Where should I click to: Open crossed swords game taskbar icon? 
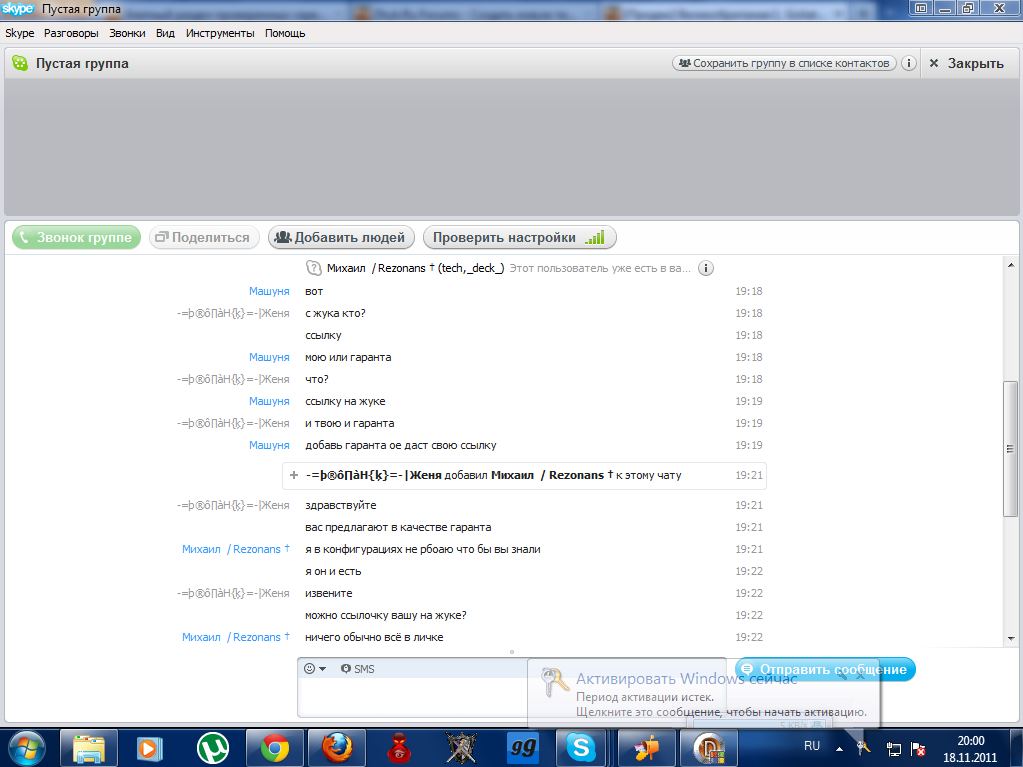pyautogui.click(x=461, y=748)
